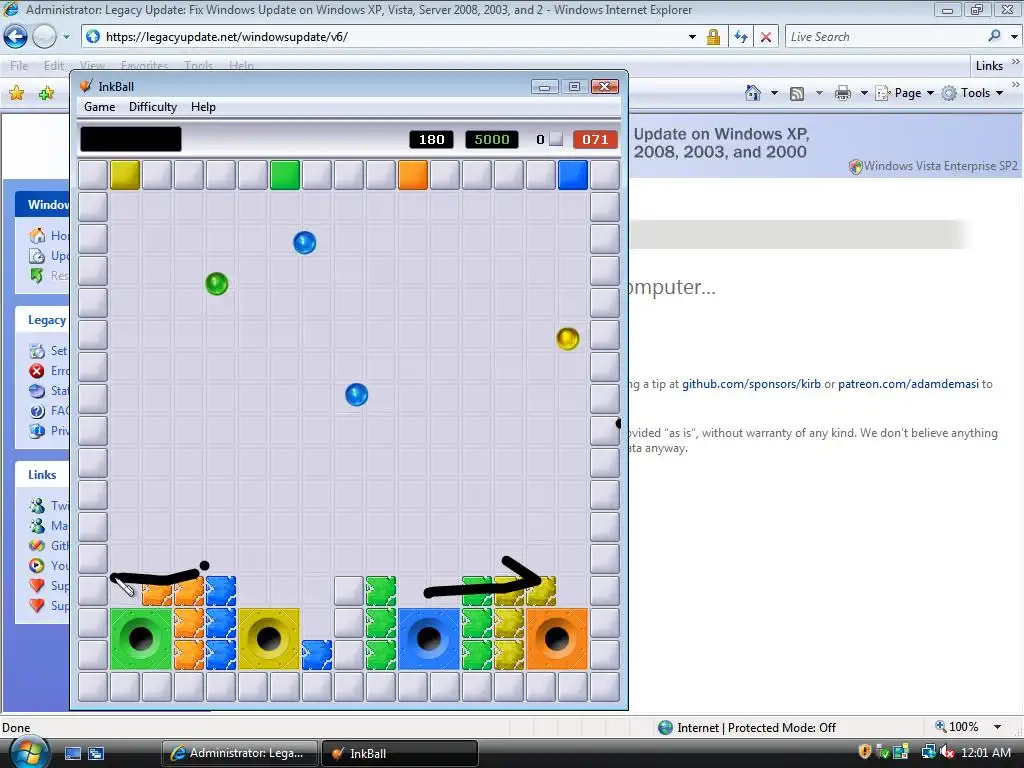Click the green tile in top wall
Screen dimensions: 1024x768
285,175
